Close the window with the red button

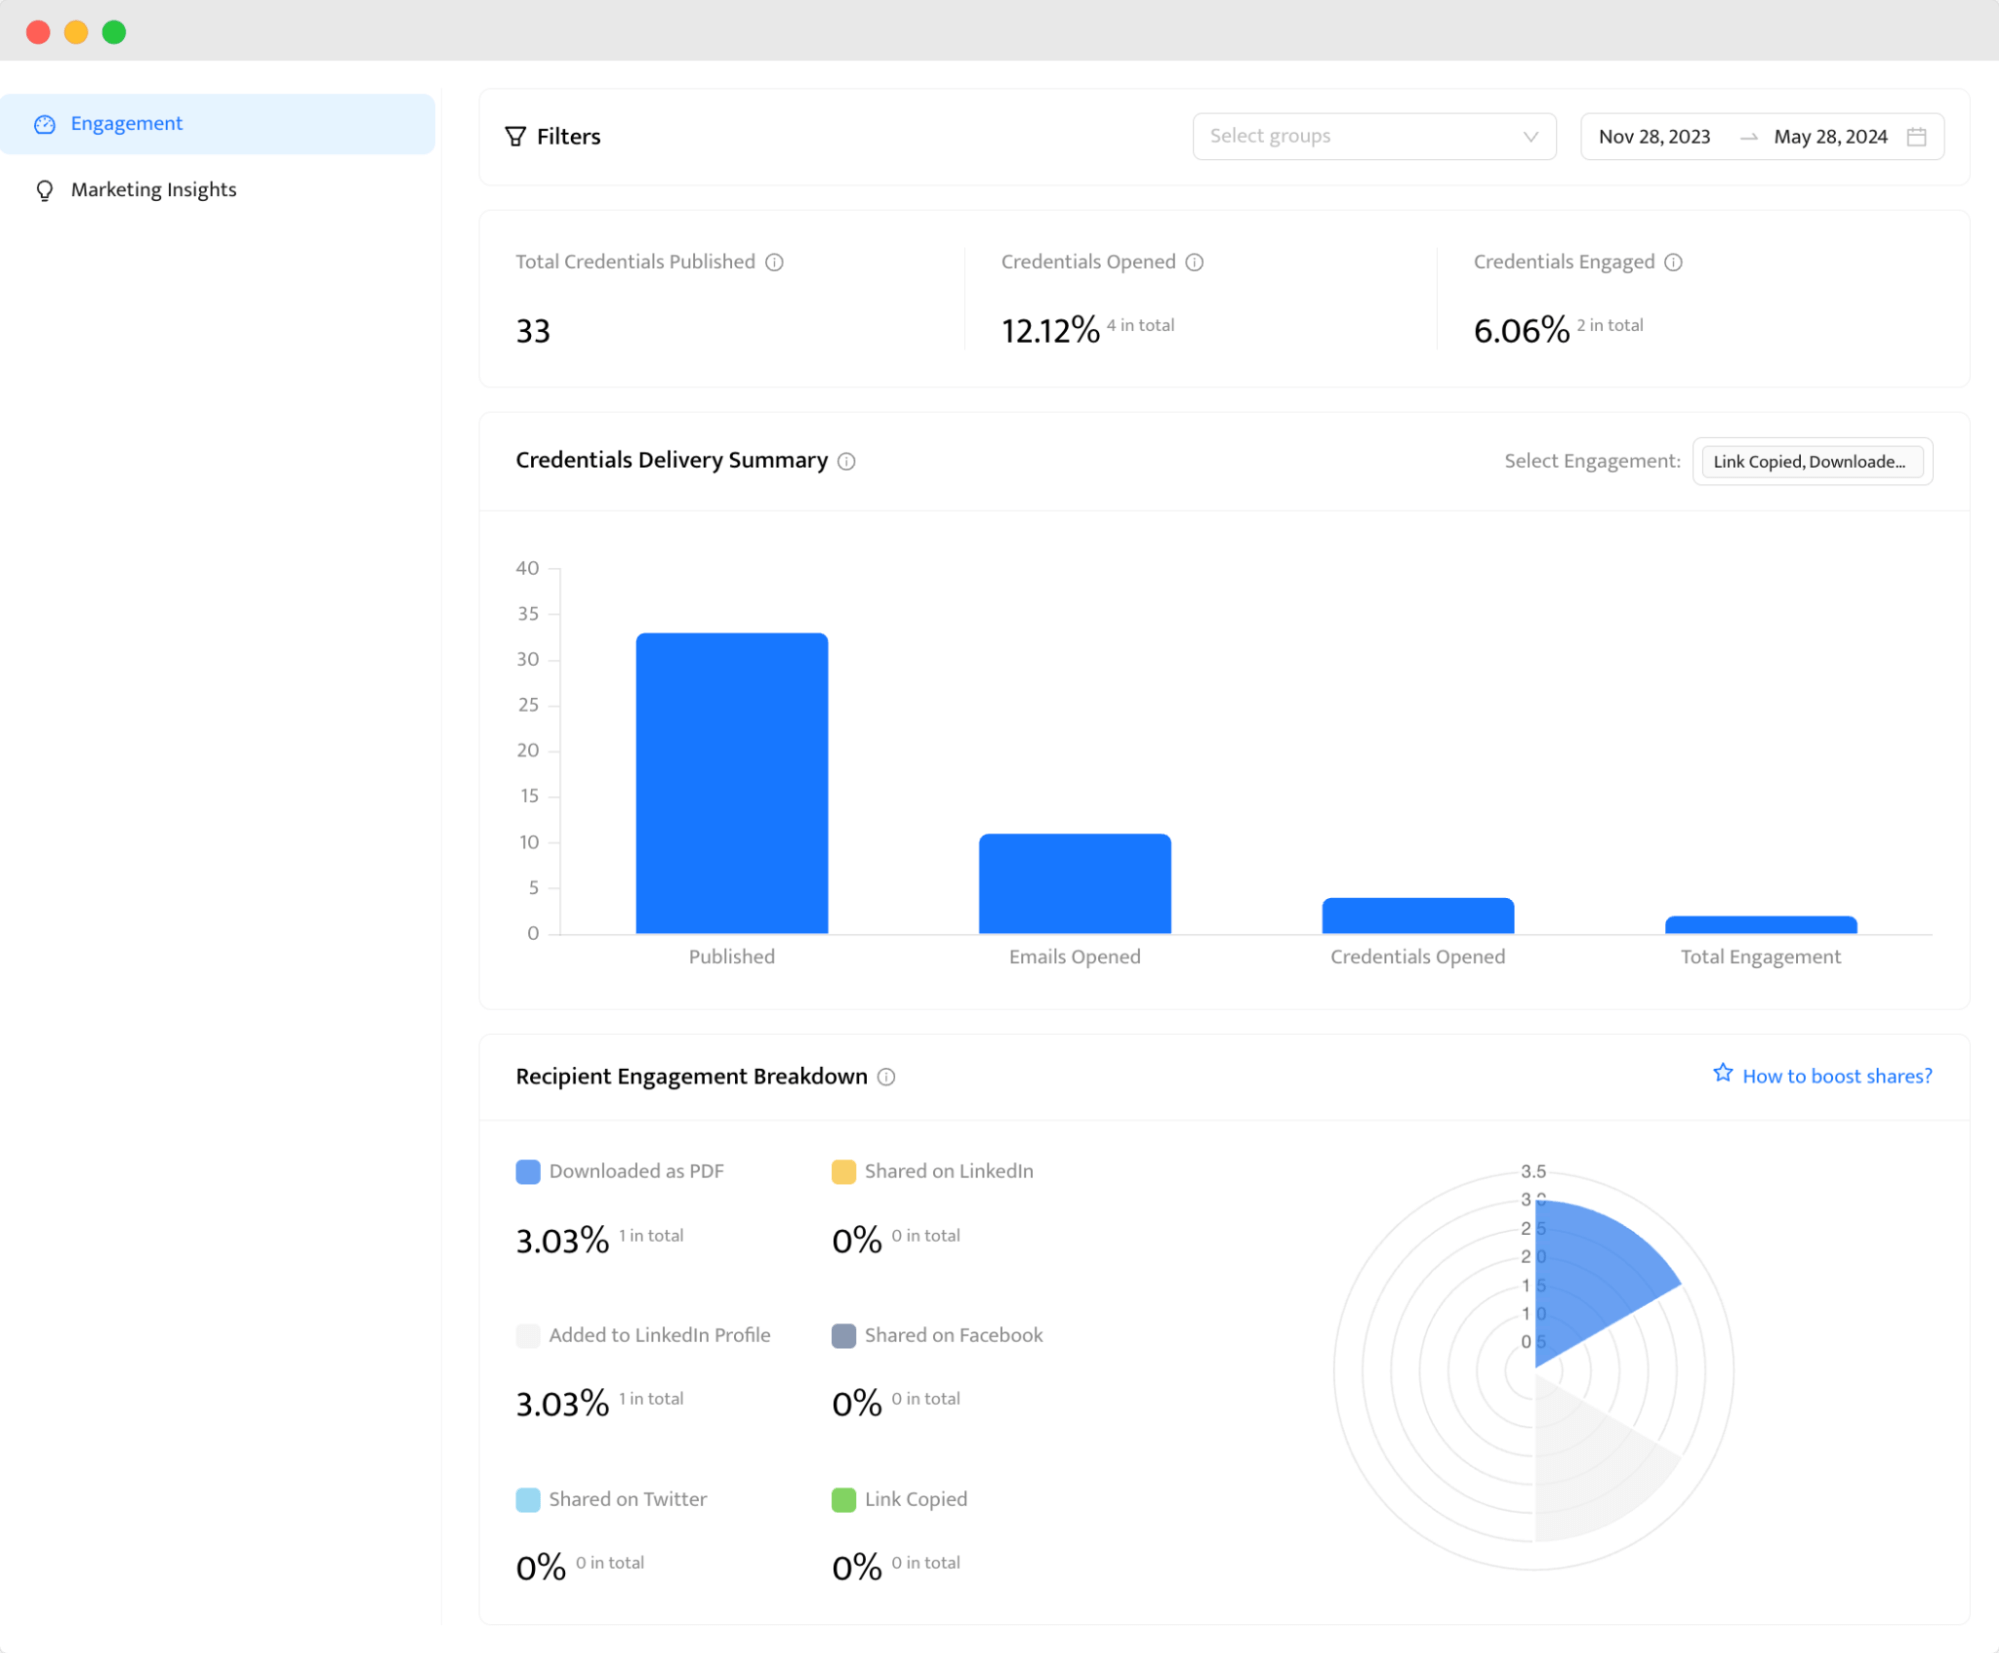tap(38, 32)
